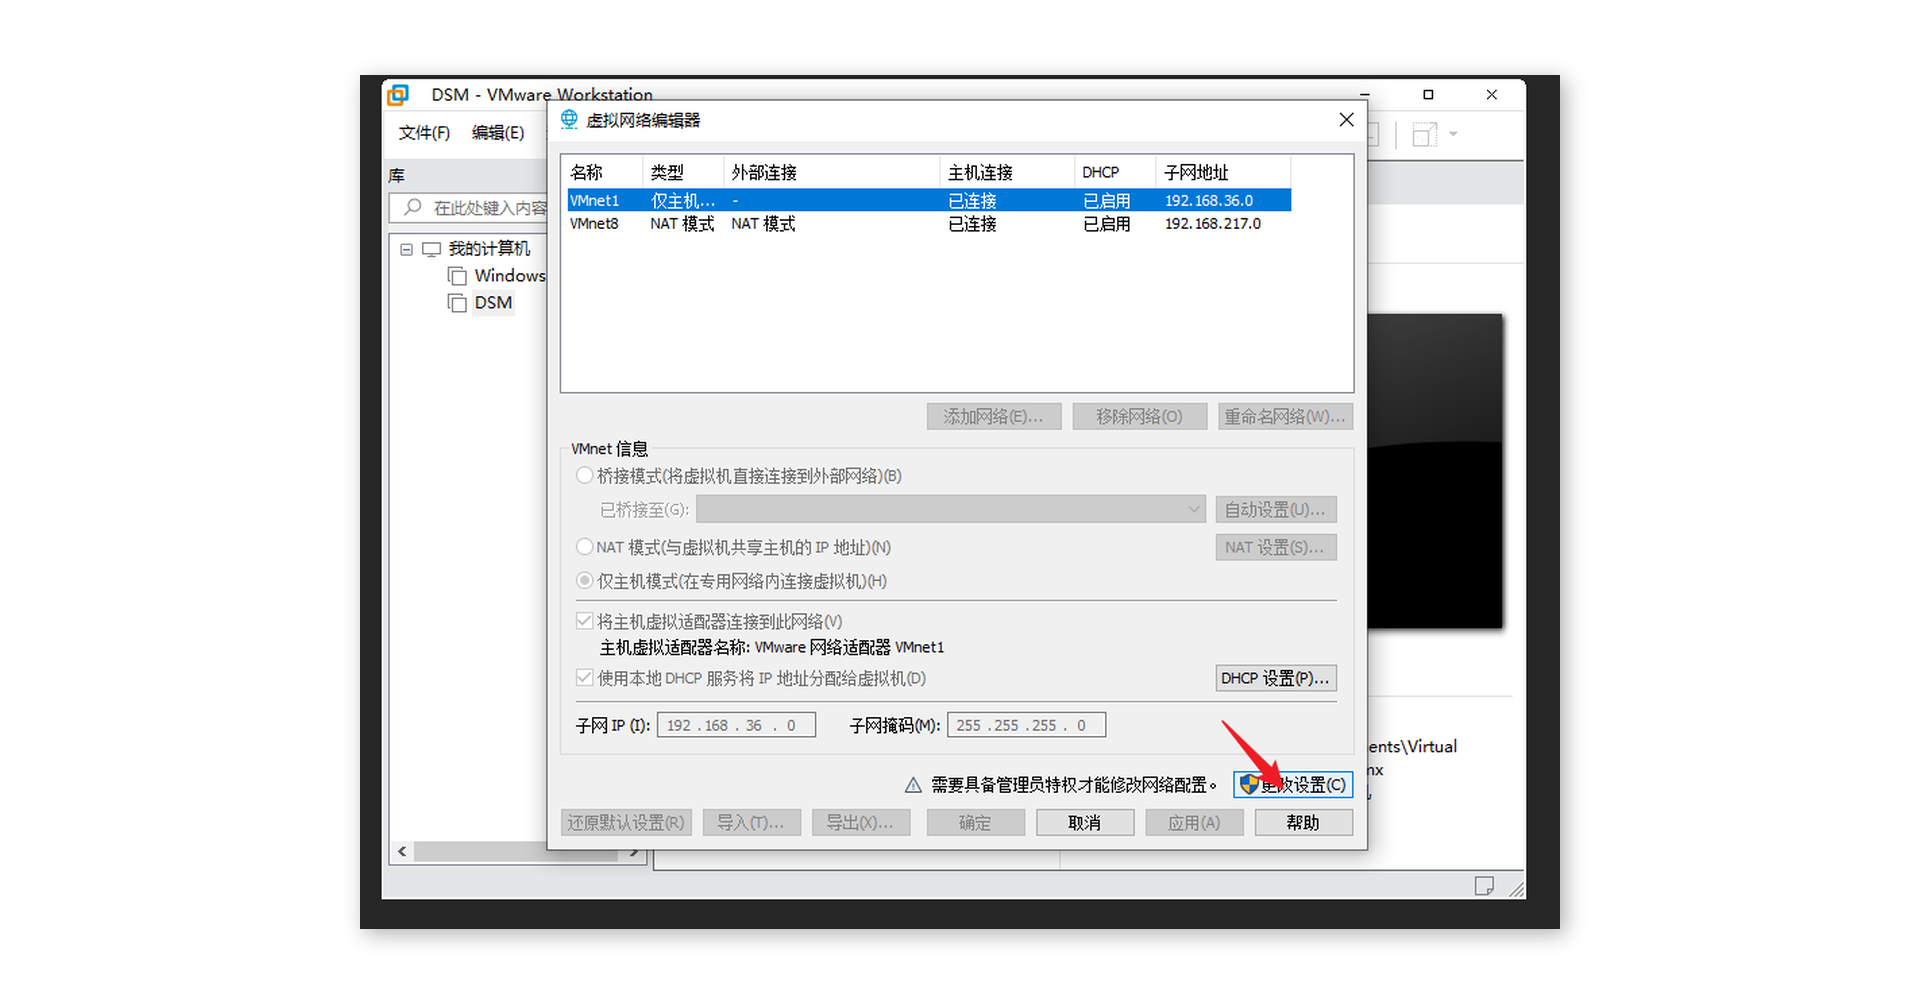The image size is (1920, 1004).
Task: Click the 添加网络(E)... button
Action: [x=993, y=417]
